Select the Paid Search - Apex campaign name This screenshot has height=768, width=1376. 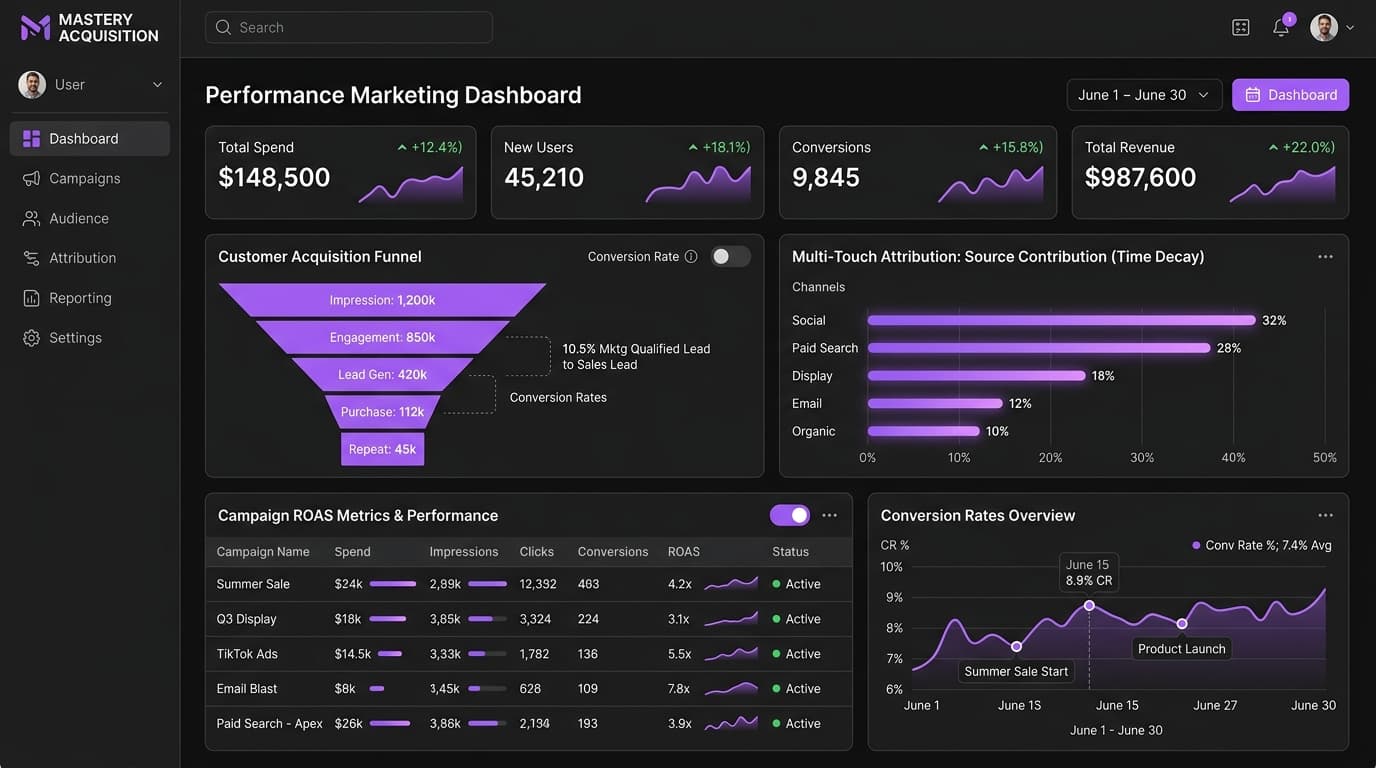pyautogui.click(x=269, y=724)
